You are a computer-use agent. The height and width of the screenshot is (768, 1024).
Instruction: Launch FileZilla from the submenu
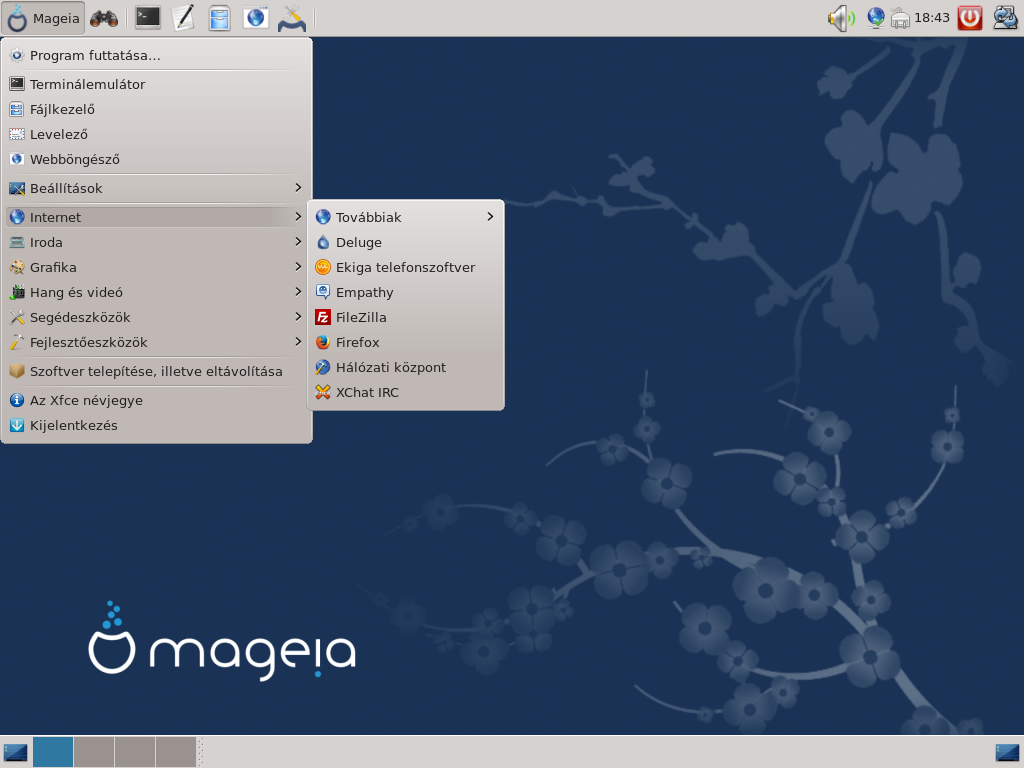coord(406,317)
